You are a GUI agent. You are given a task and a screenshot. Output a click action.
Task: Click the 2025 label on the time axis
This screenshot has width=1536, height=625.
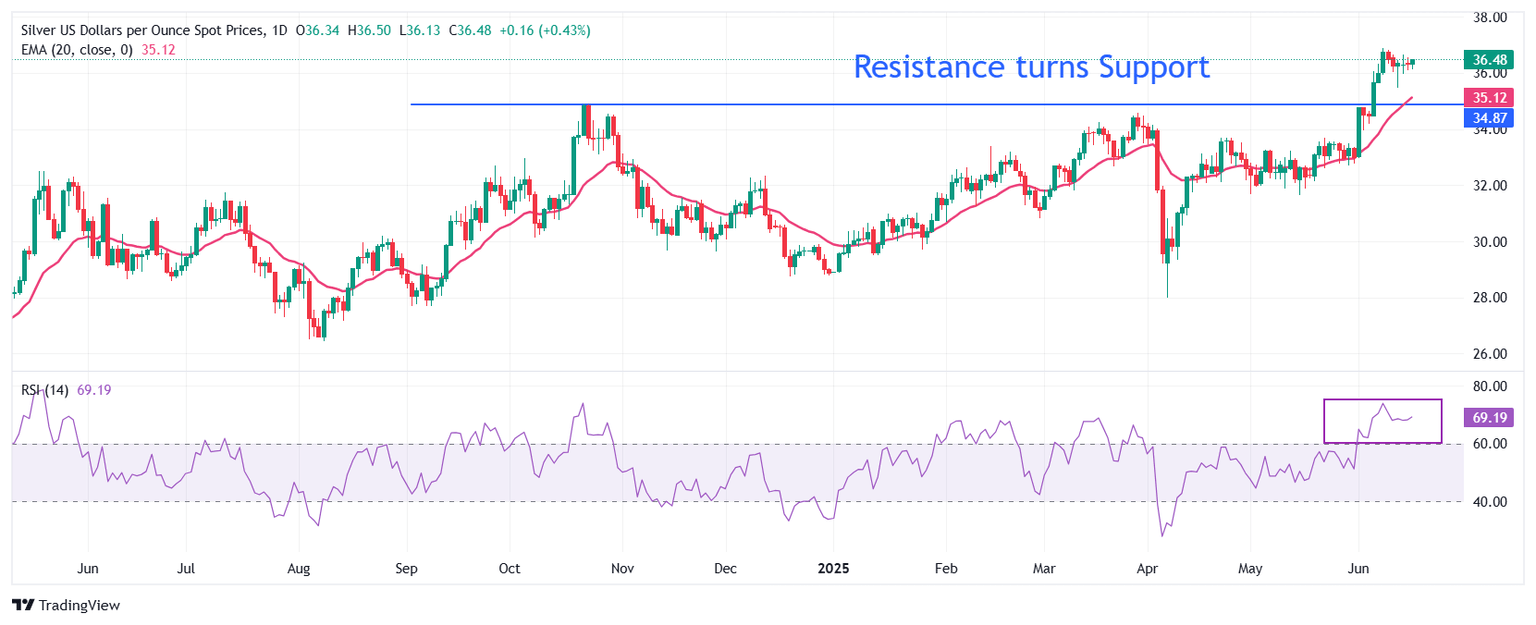click(832, 569)
